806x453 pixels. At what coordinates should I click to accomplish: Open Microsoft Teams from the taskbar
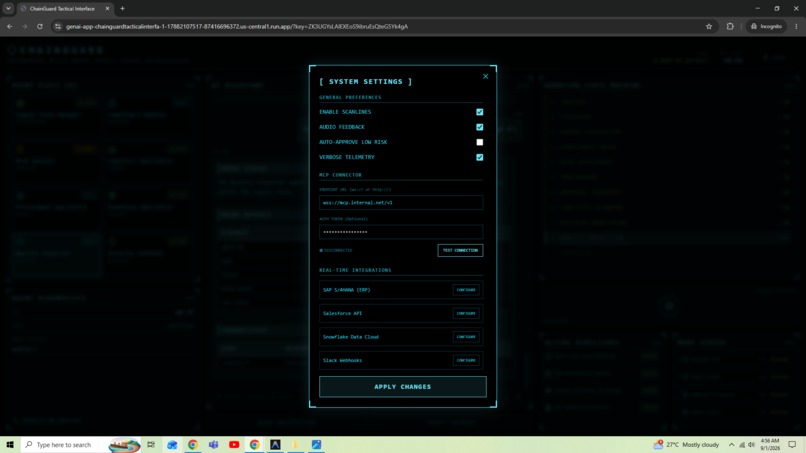coord(213,444)
